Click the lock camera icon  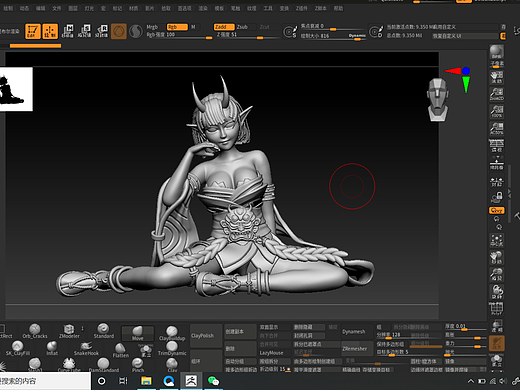(496, 197)
